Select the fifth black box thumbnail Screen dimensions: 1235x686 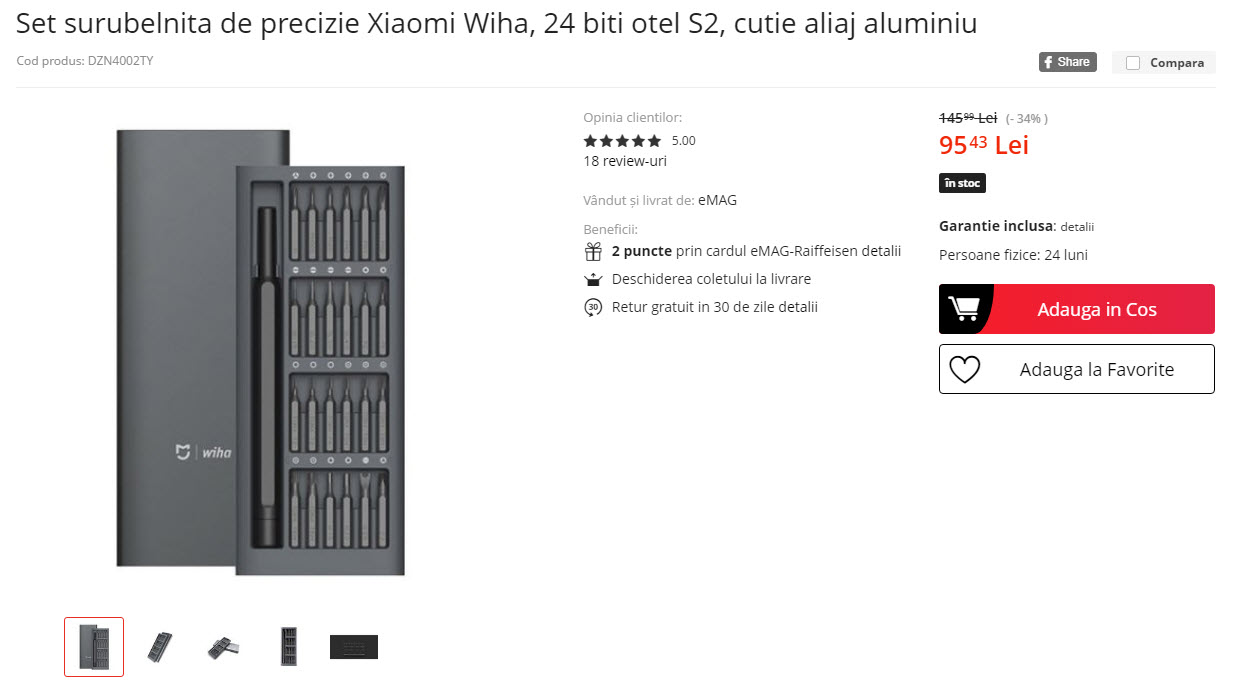coord(354,647)
